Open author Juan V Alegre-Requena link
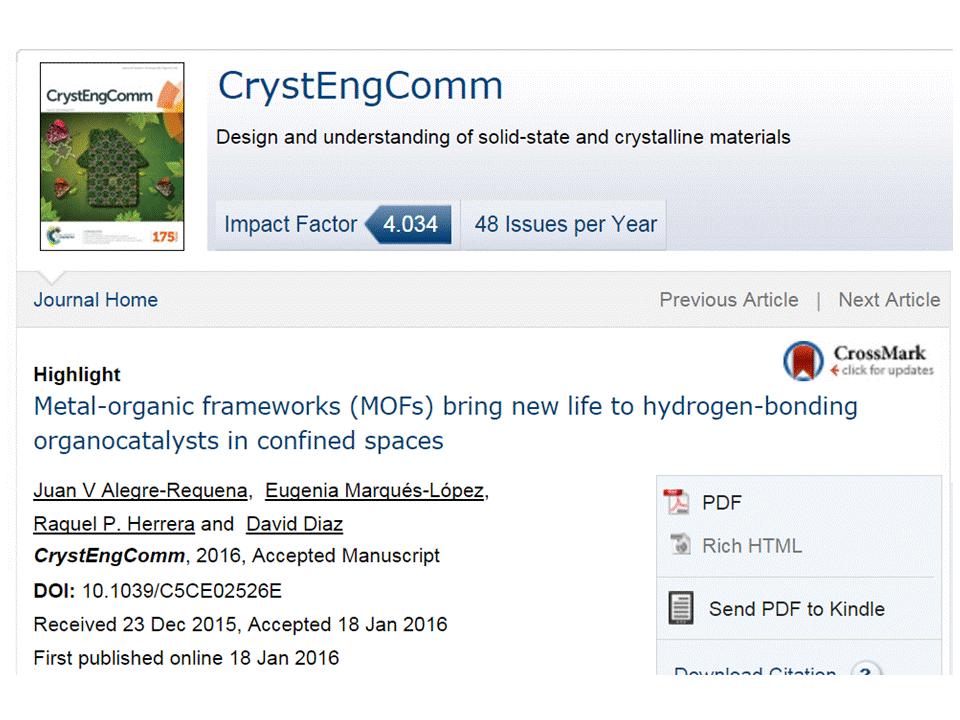 coord(140,490)
